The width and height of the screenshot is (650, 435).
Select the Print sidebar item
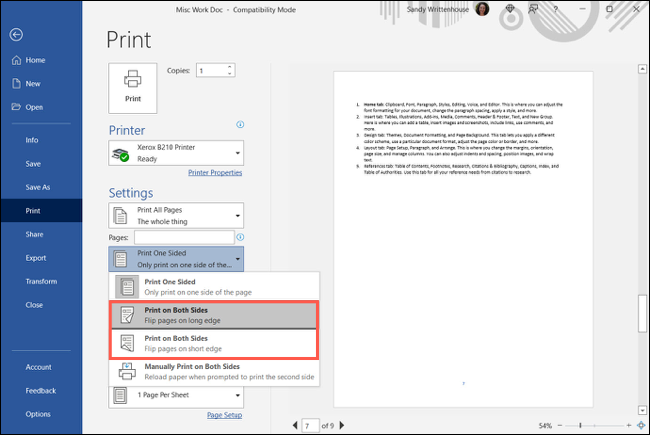41,211
